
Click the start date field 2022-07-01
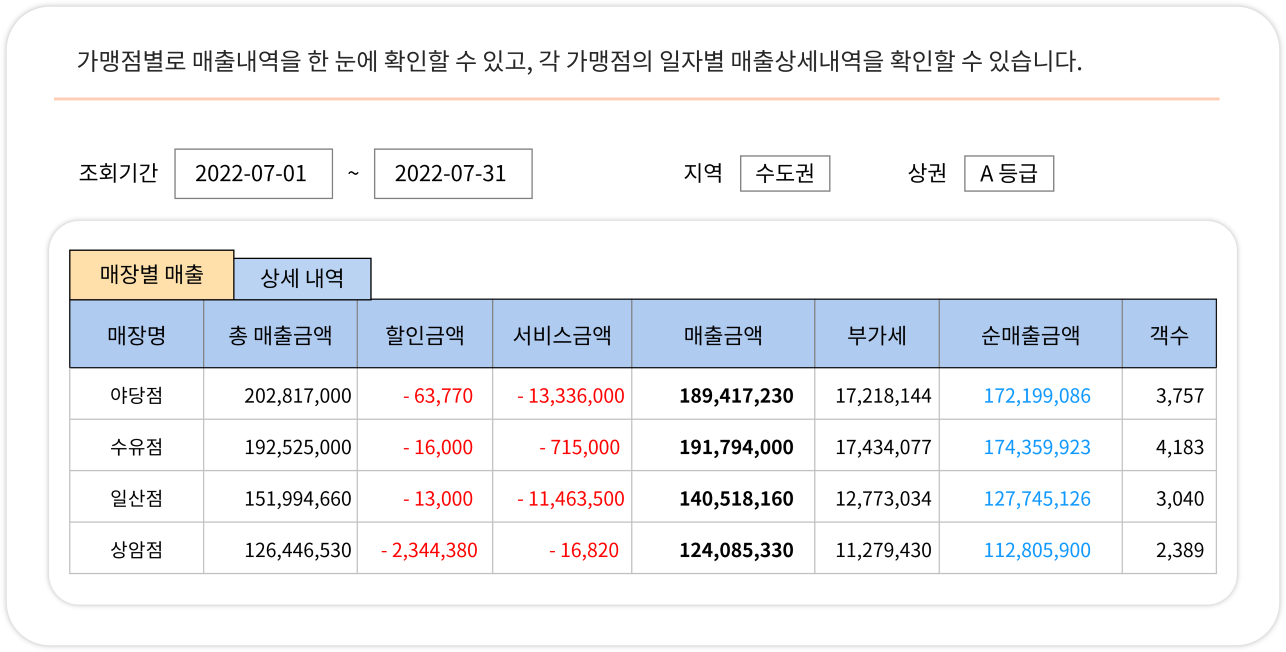pos(253,173)
